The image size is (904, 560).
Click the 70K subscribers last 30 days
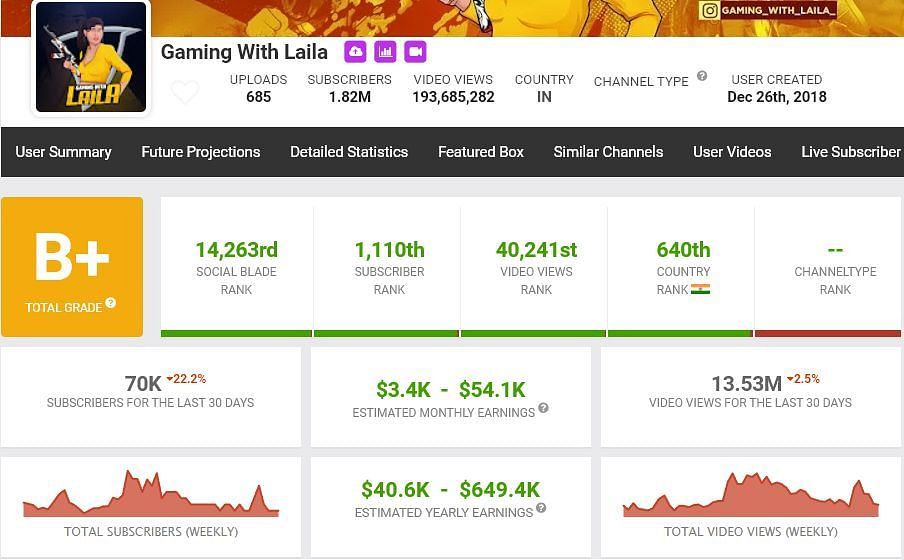pos(143,384)
